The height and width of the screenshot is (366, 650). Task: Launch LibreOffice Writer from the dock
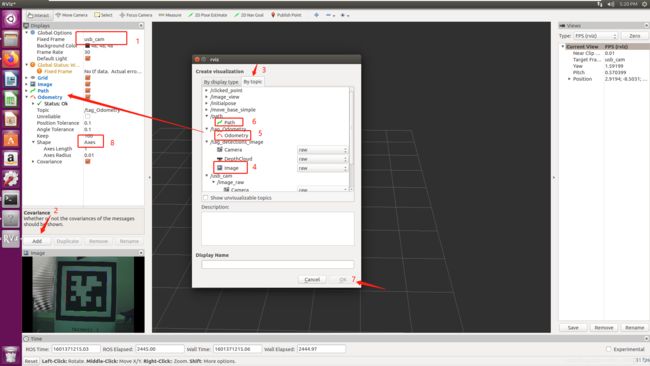(11, 79)
